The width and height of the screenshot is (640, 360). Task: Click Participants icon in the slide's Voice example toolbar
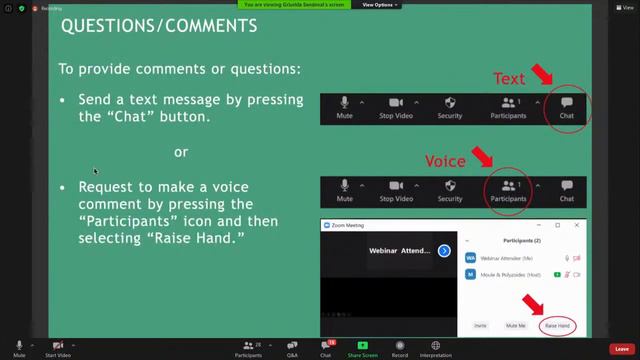tap(508, 191)
